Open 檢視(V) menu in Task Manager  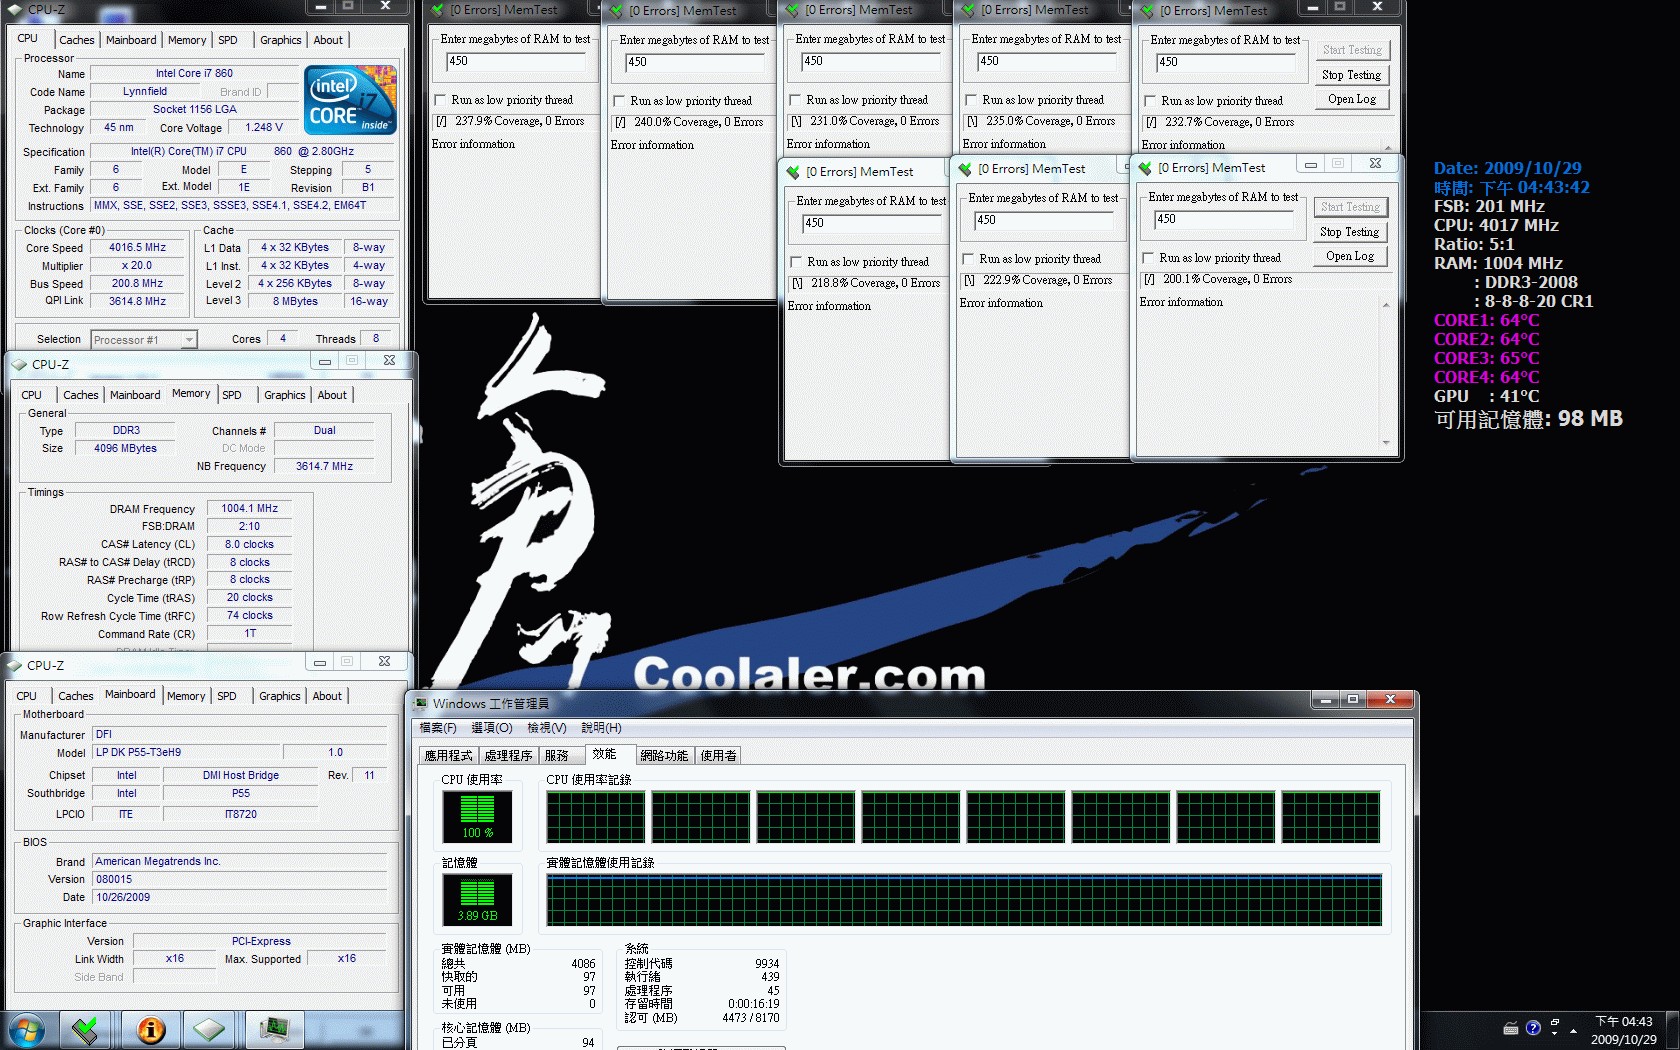(547, 728)
